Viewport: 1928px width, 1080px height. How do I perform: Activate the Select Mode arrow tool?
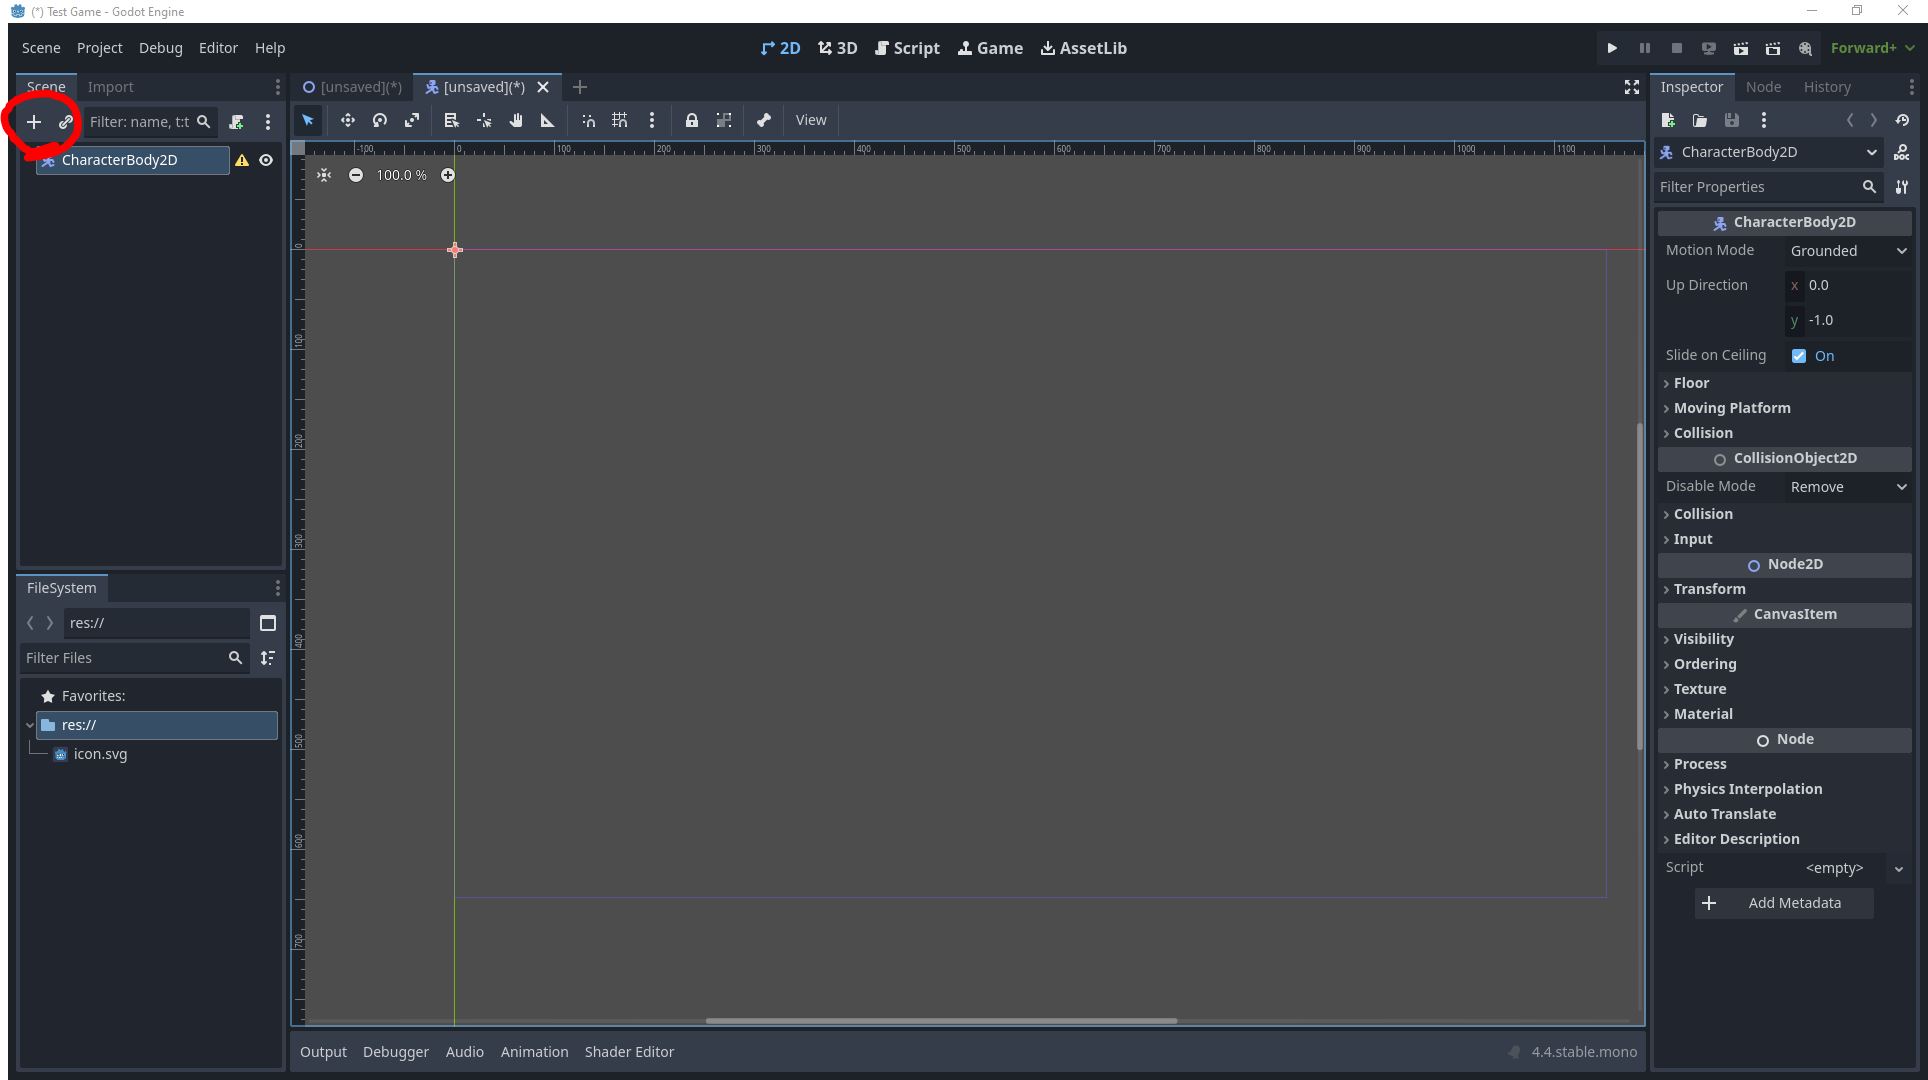pos(308,120)
